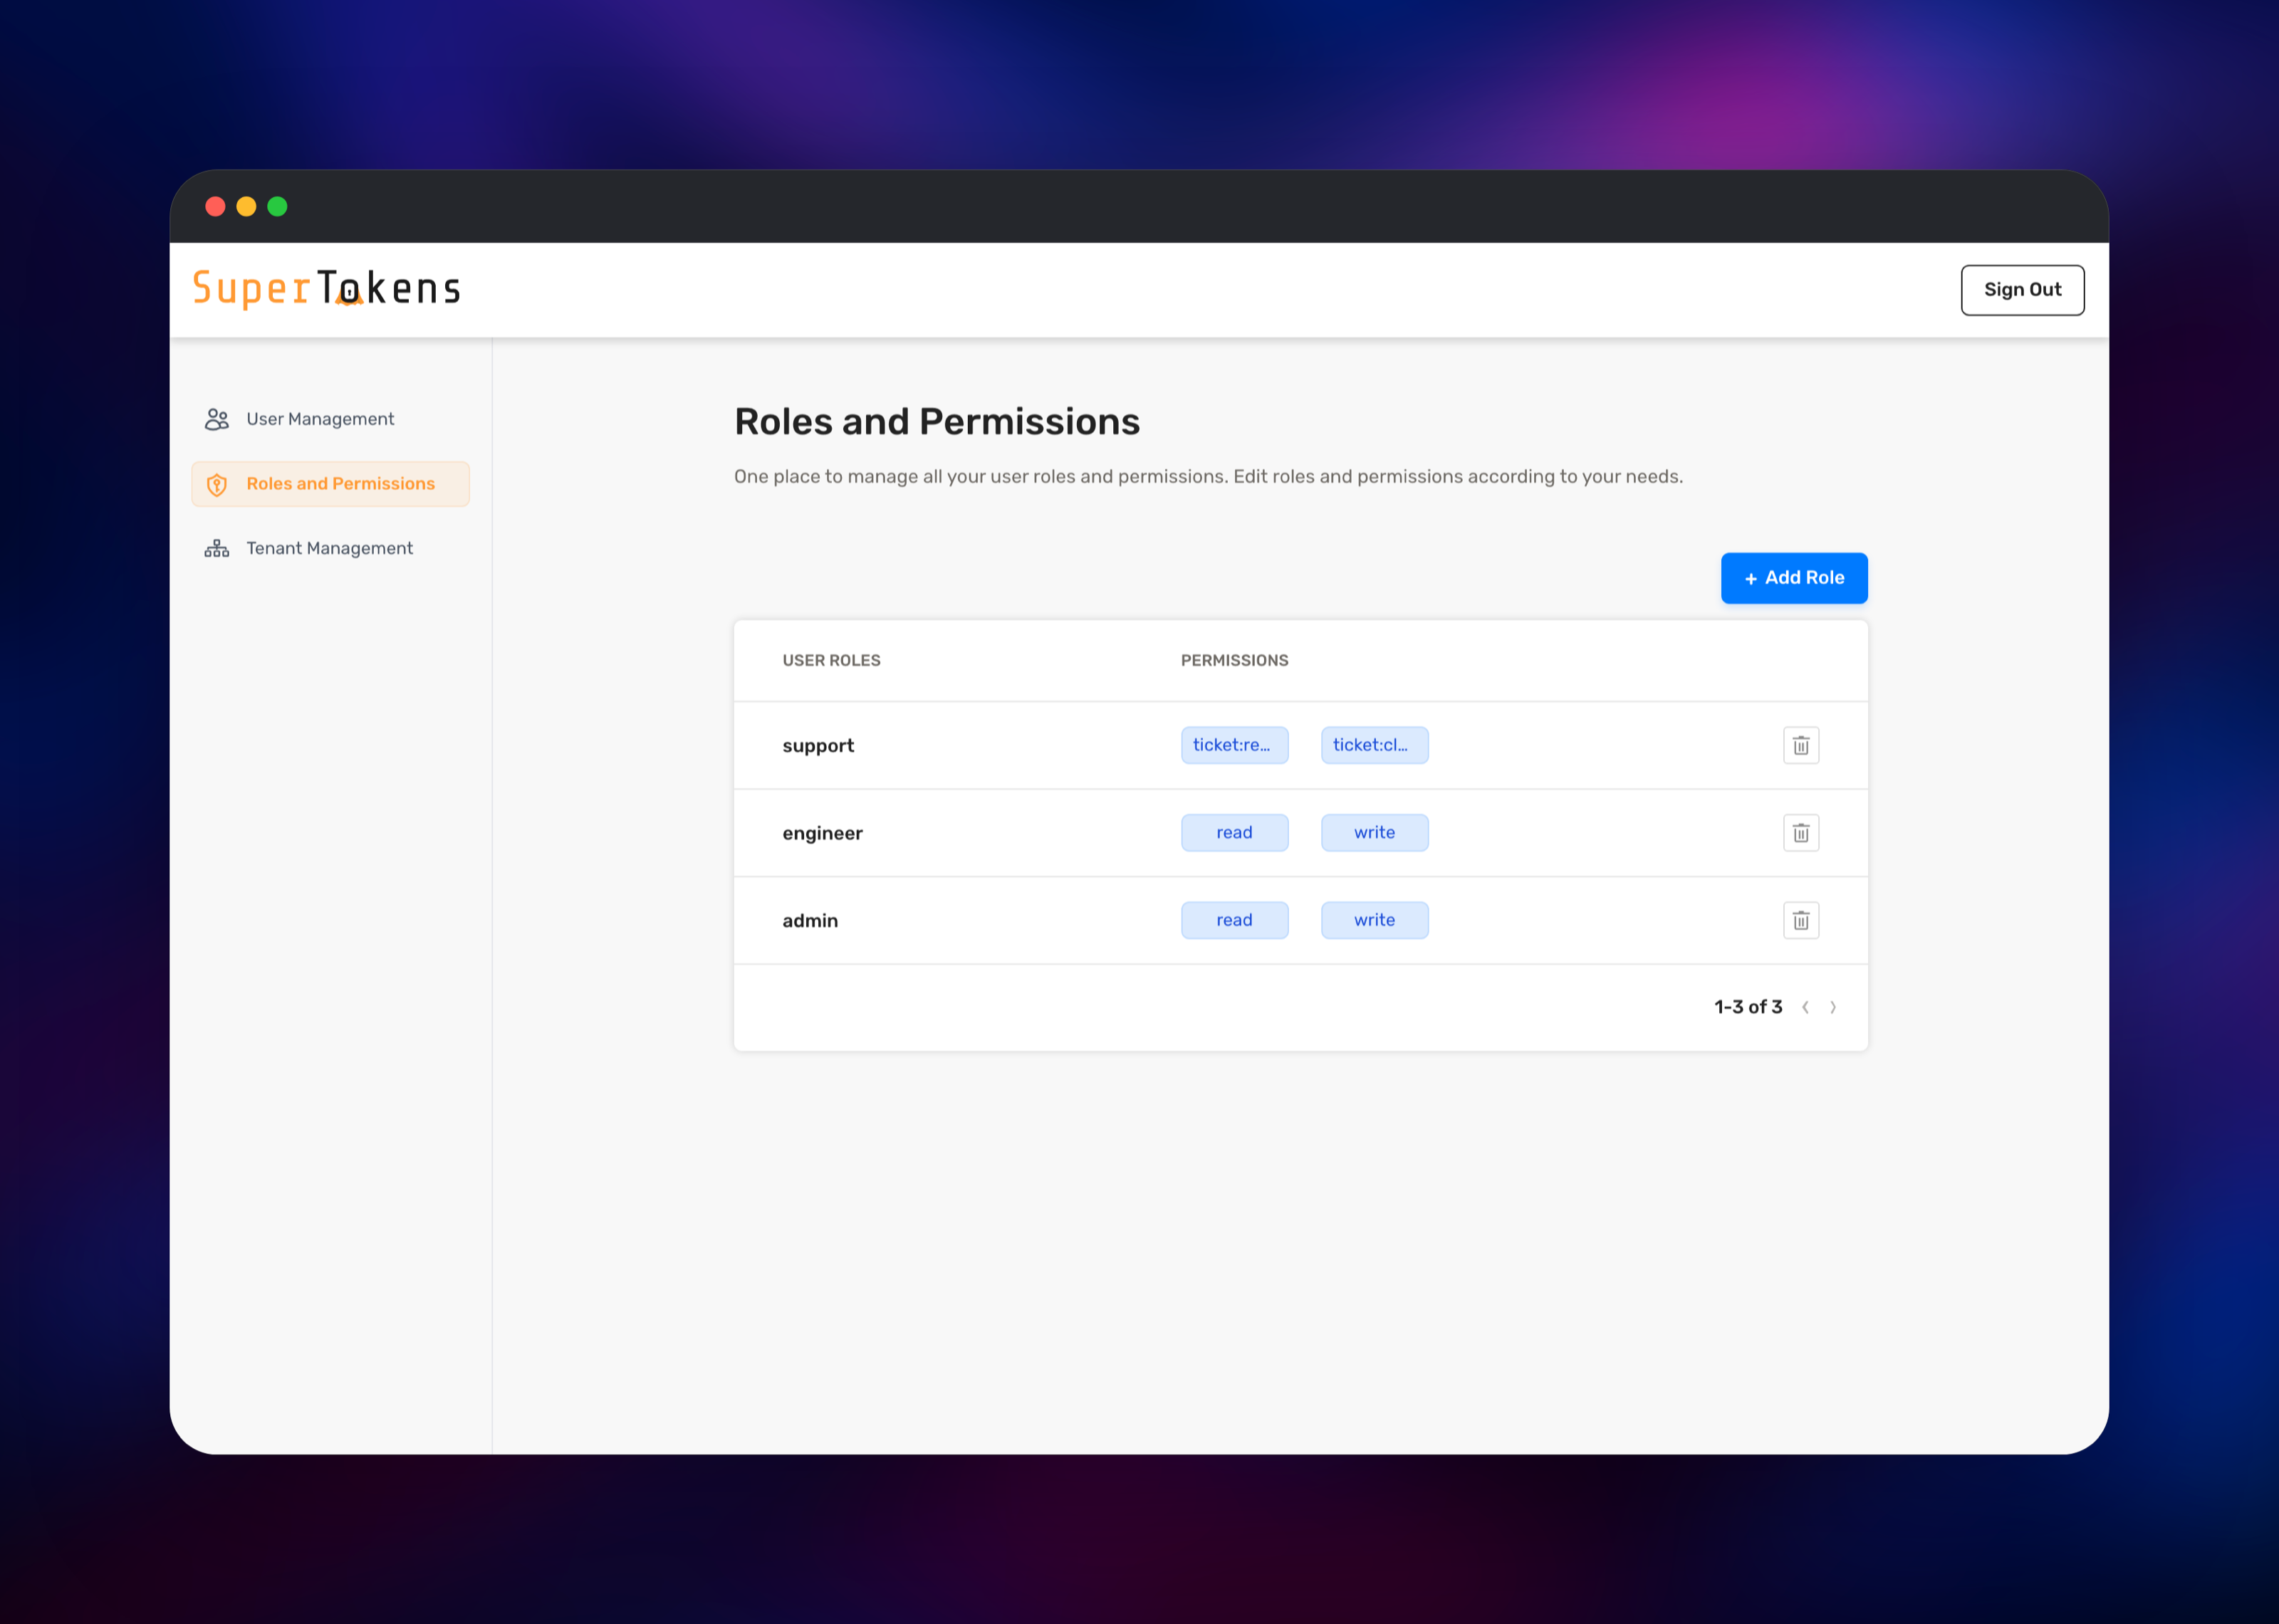Click the User Management people icon
The image size is (2279, 1624).
tap(217, 419)
